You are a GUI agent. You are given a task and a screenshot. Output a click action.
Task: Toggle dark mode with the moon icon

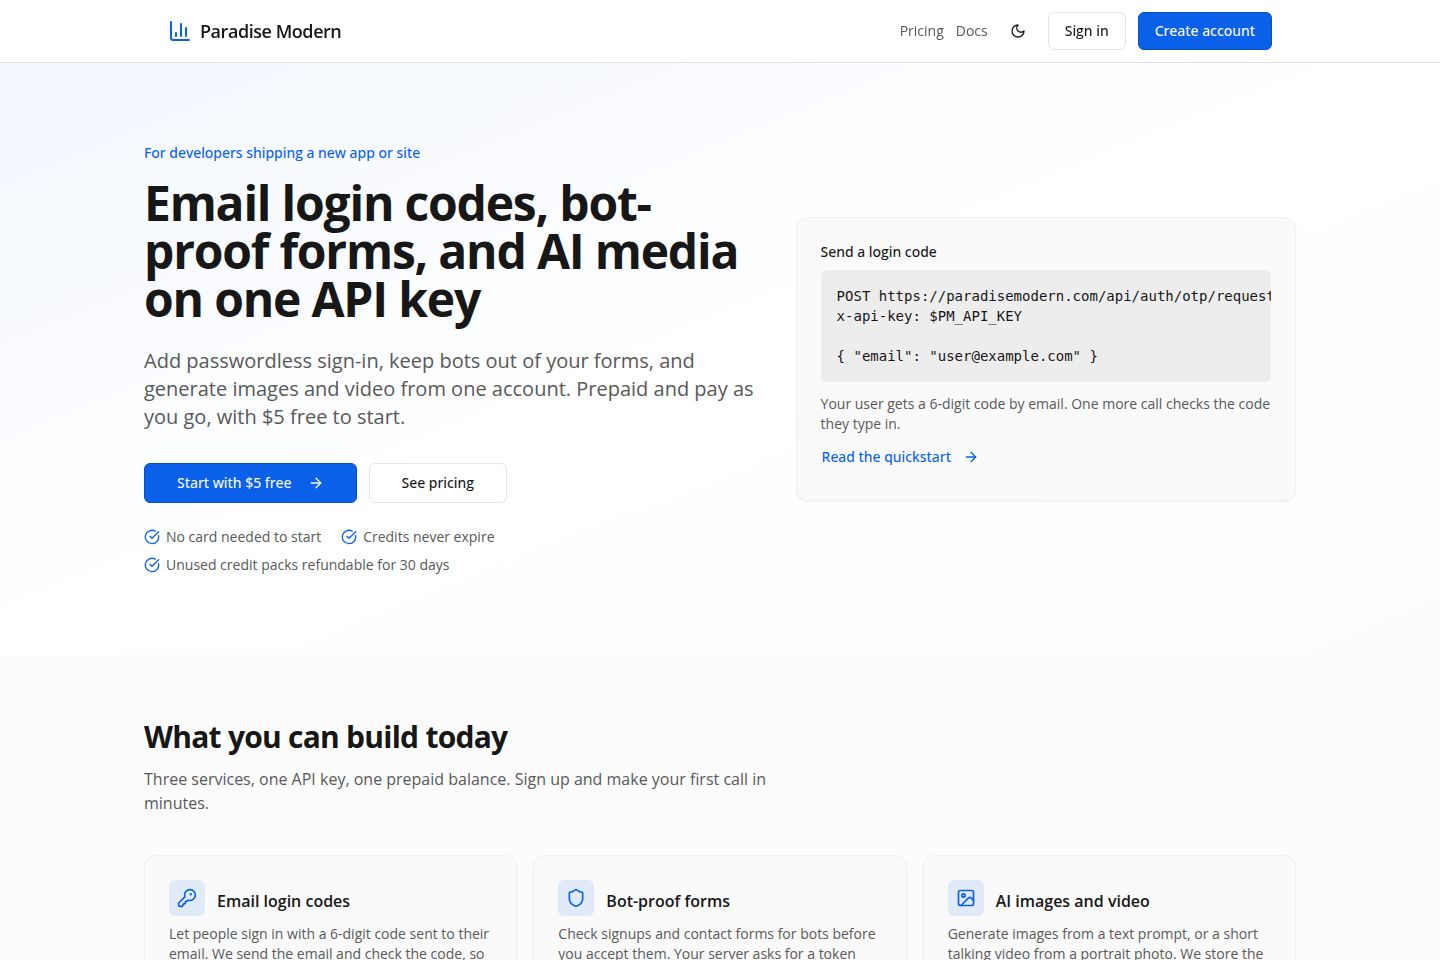click(x=1018, y=31)
